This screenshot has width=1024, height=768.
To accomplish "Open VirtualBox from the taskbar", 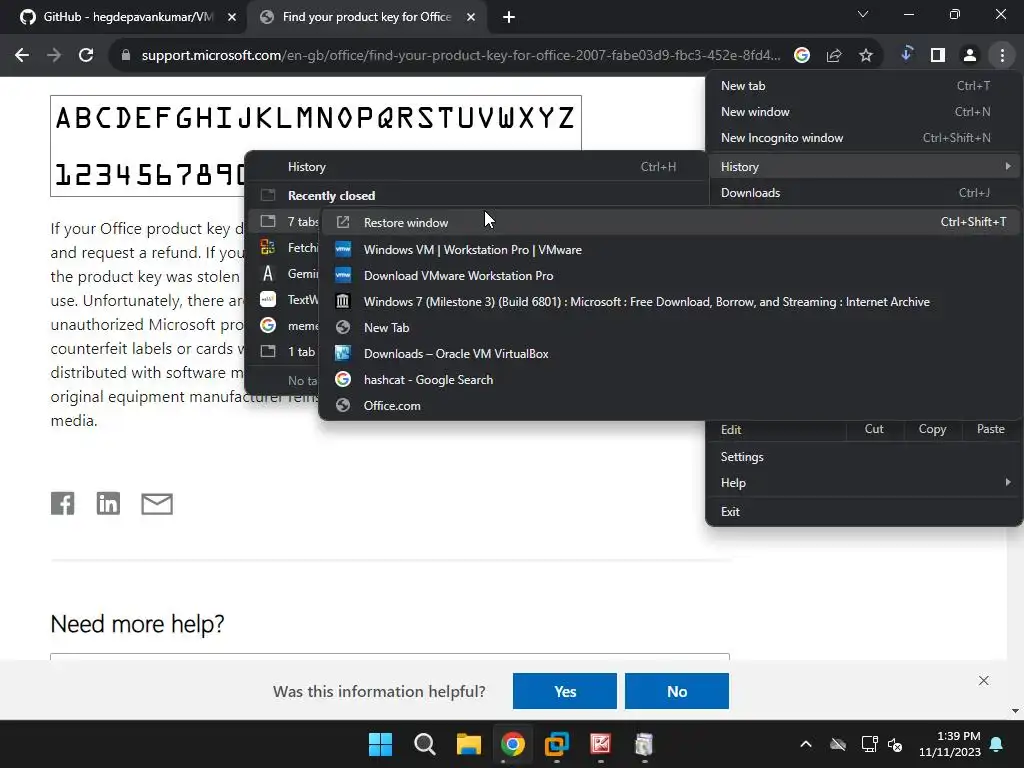I will pos(556,744).
